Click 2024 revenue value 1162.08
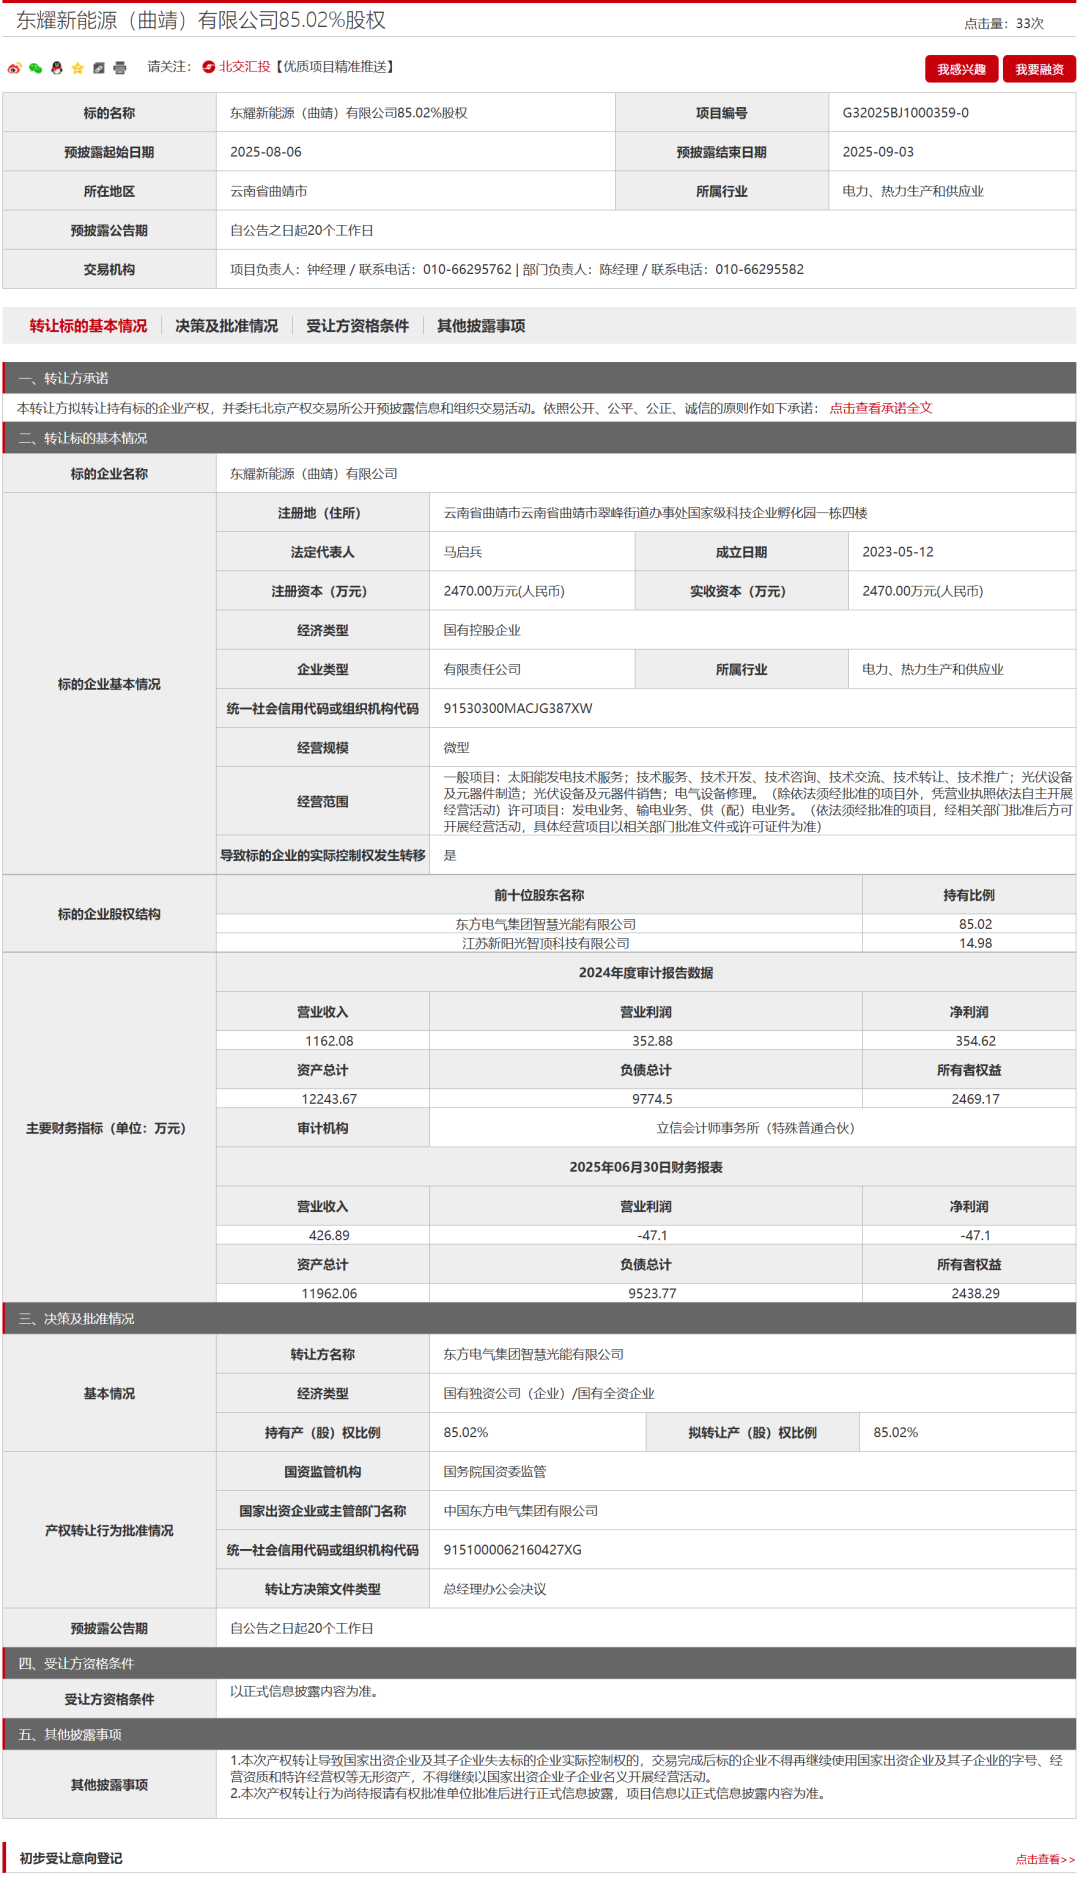Viewport: 1080px width, 1878px height. coord(329,1041)
